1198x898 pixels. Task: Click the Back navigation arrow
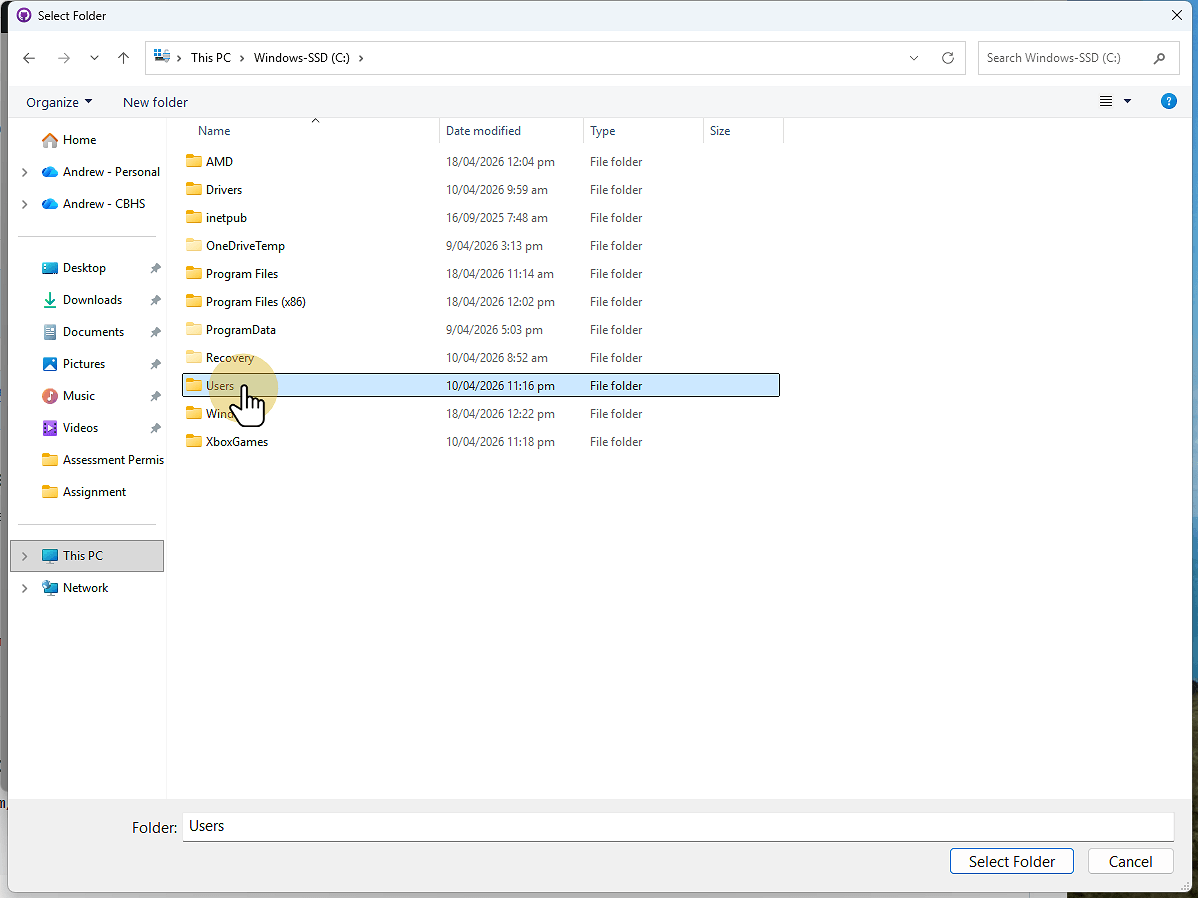[29, 58]
